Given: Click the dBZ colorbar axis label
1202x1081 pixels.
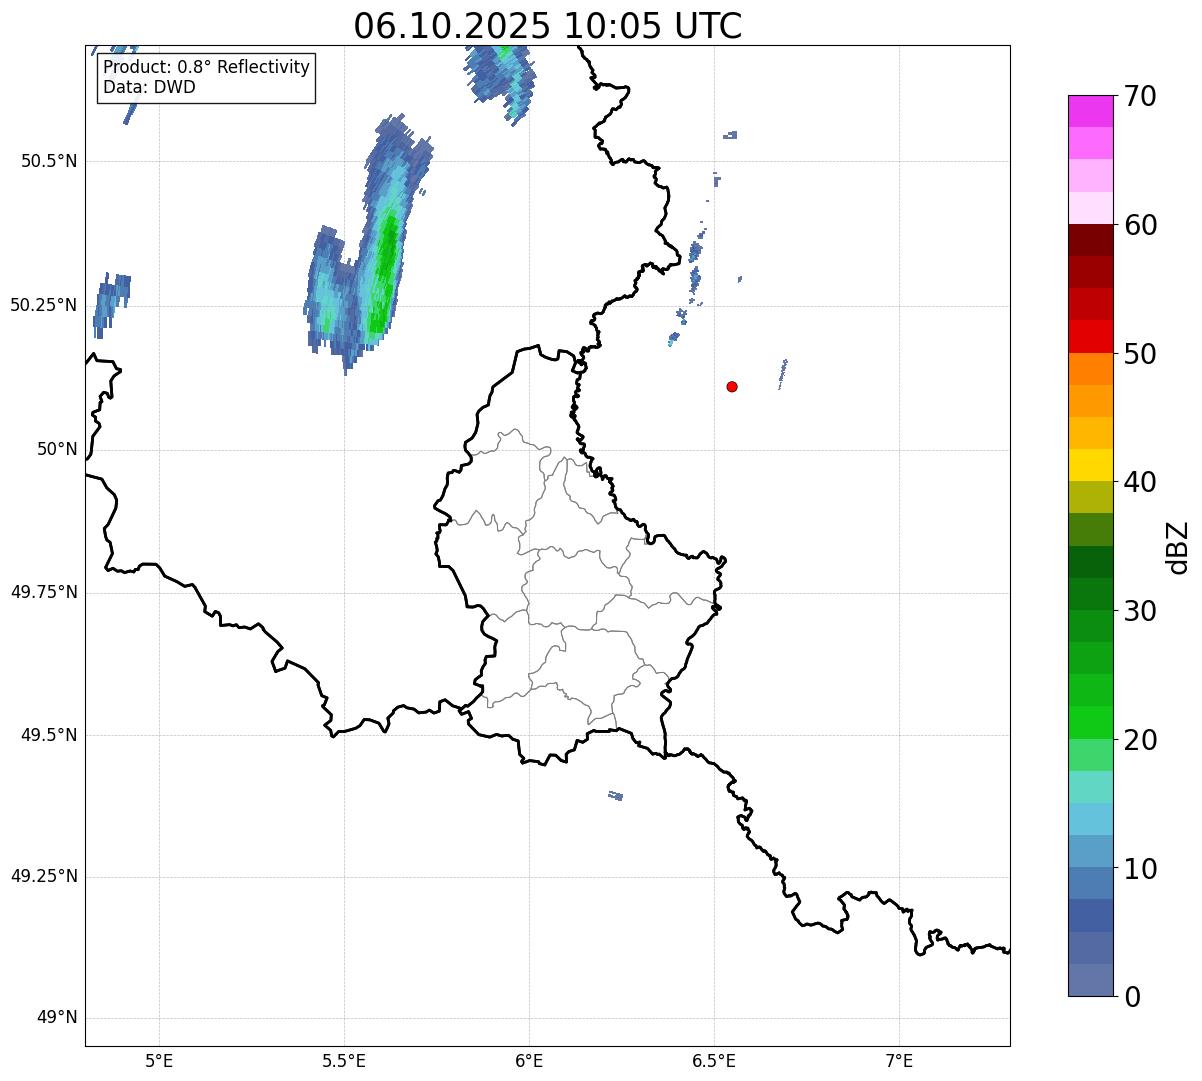Looking at the screenshot, I should coord(1178,547).
